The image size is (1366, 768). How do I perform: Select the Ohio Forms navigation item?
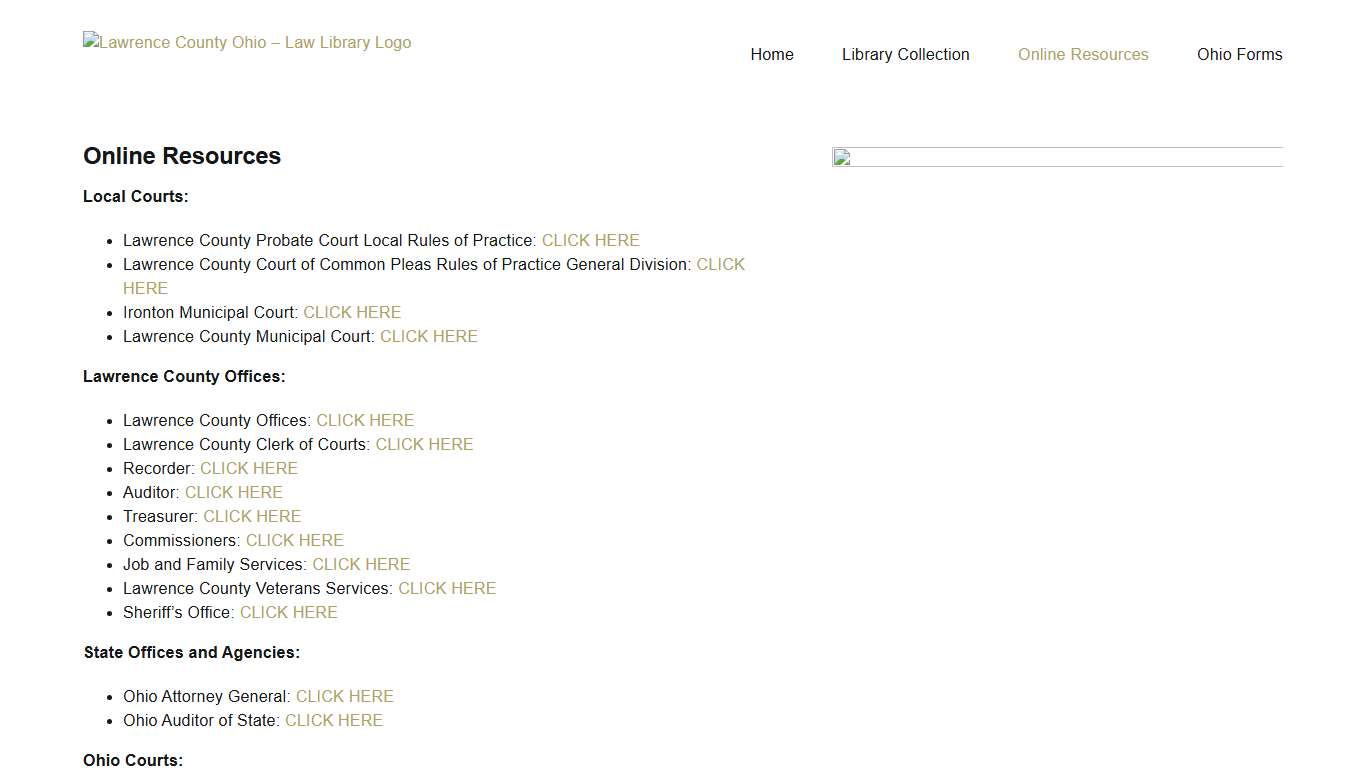pyautogui.click(x=1239, y=54)
